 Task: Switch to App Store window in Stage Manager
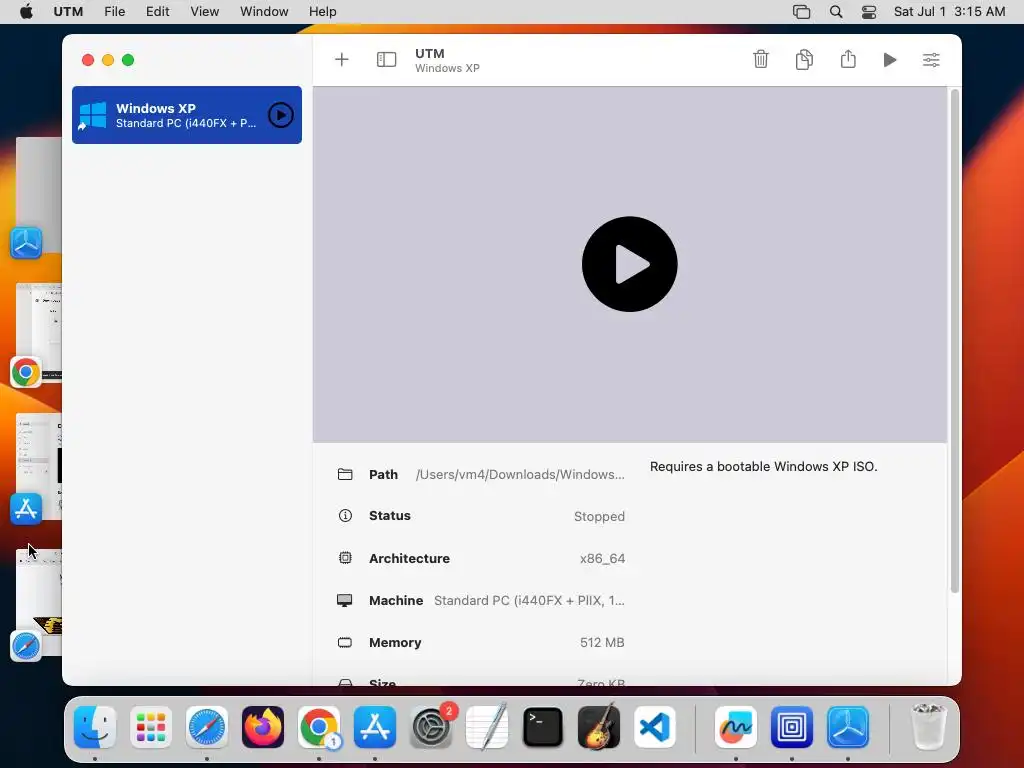pos(39,469)
